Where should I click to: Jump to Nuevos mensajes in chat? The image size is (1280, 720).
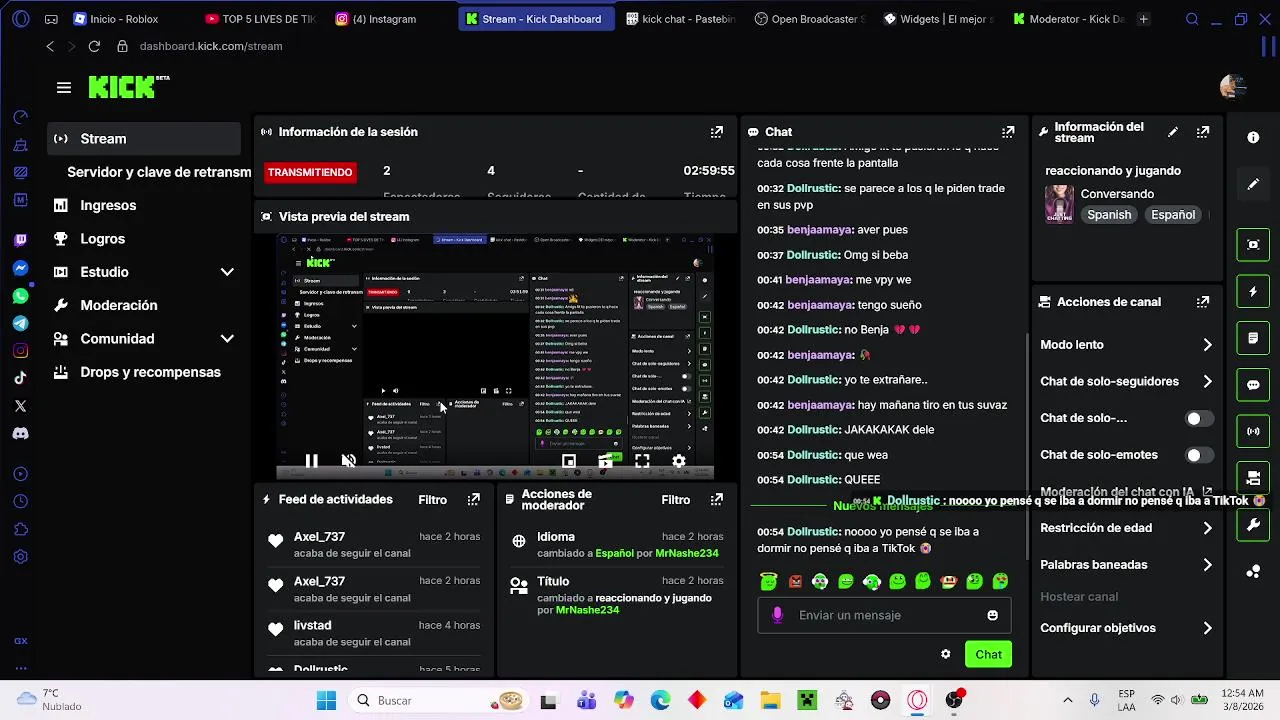882,506
